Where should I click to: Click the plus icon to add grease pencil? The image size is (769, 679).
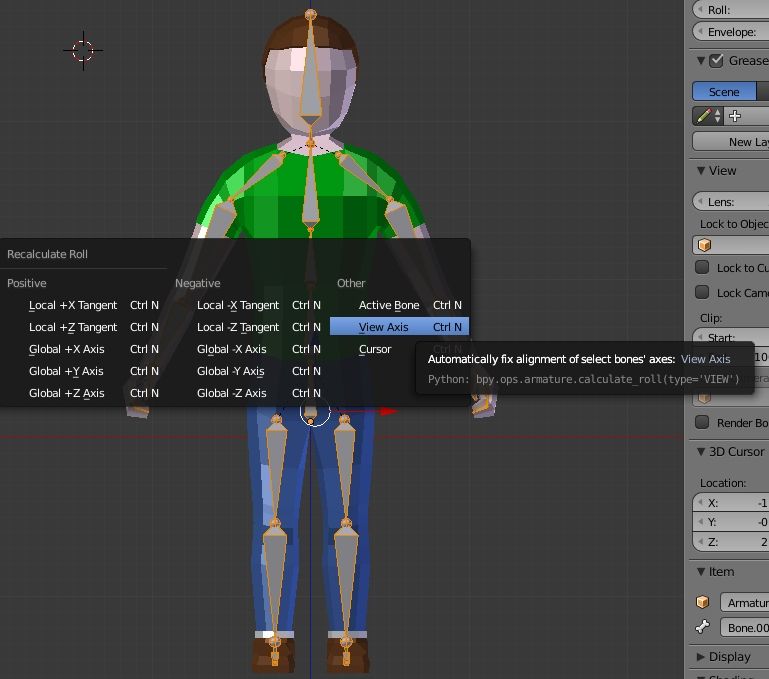click(x=735, y=116)
